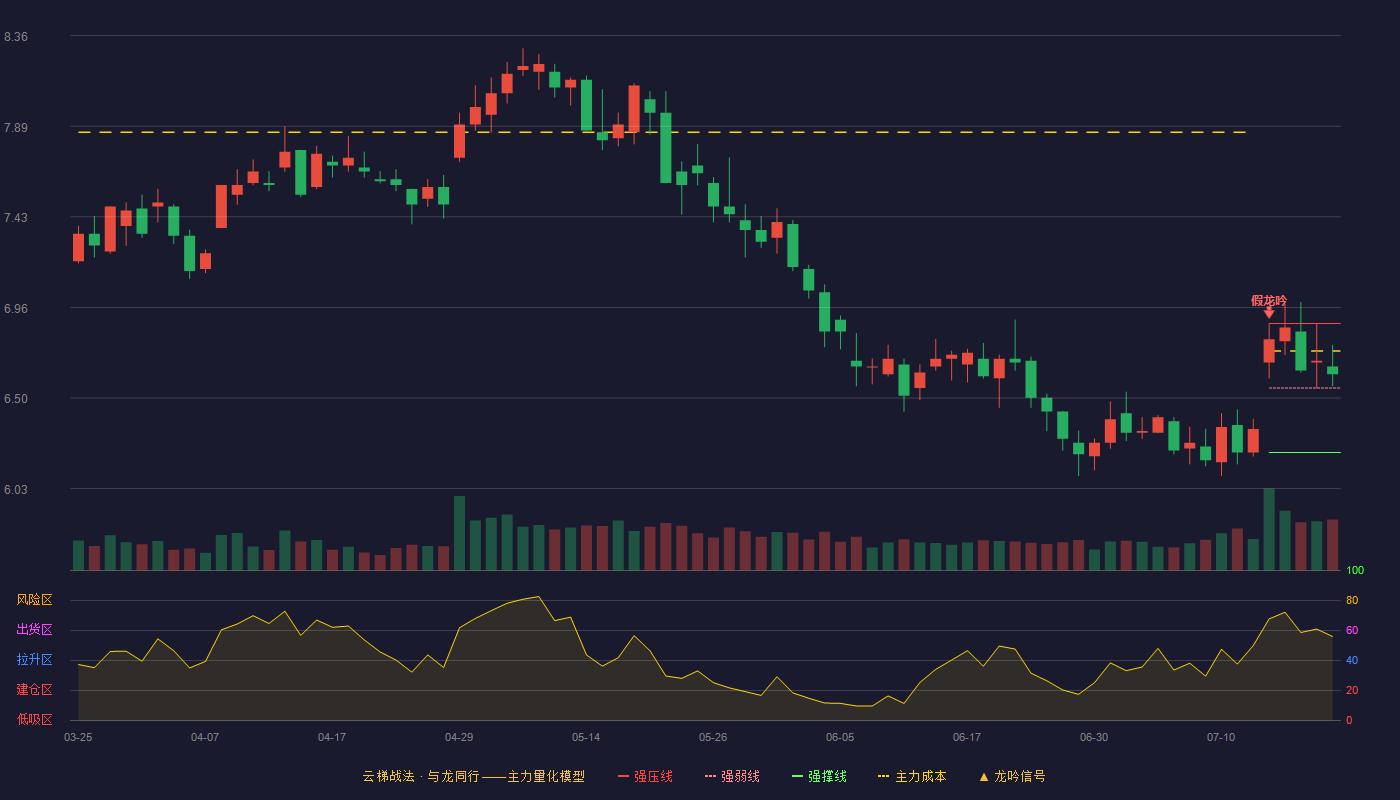The height and width of the screenshot is (800, 1400).
Task: Click the 06-17 date axis label
Action: pyautogui.click(x=967, y=737)
